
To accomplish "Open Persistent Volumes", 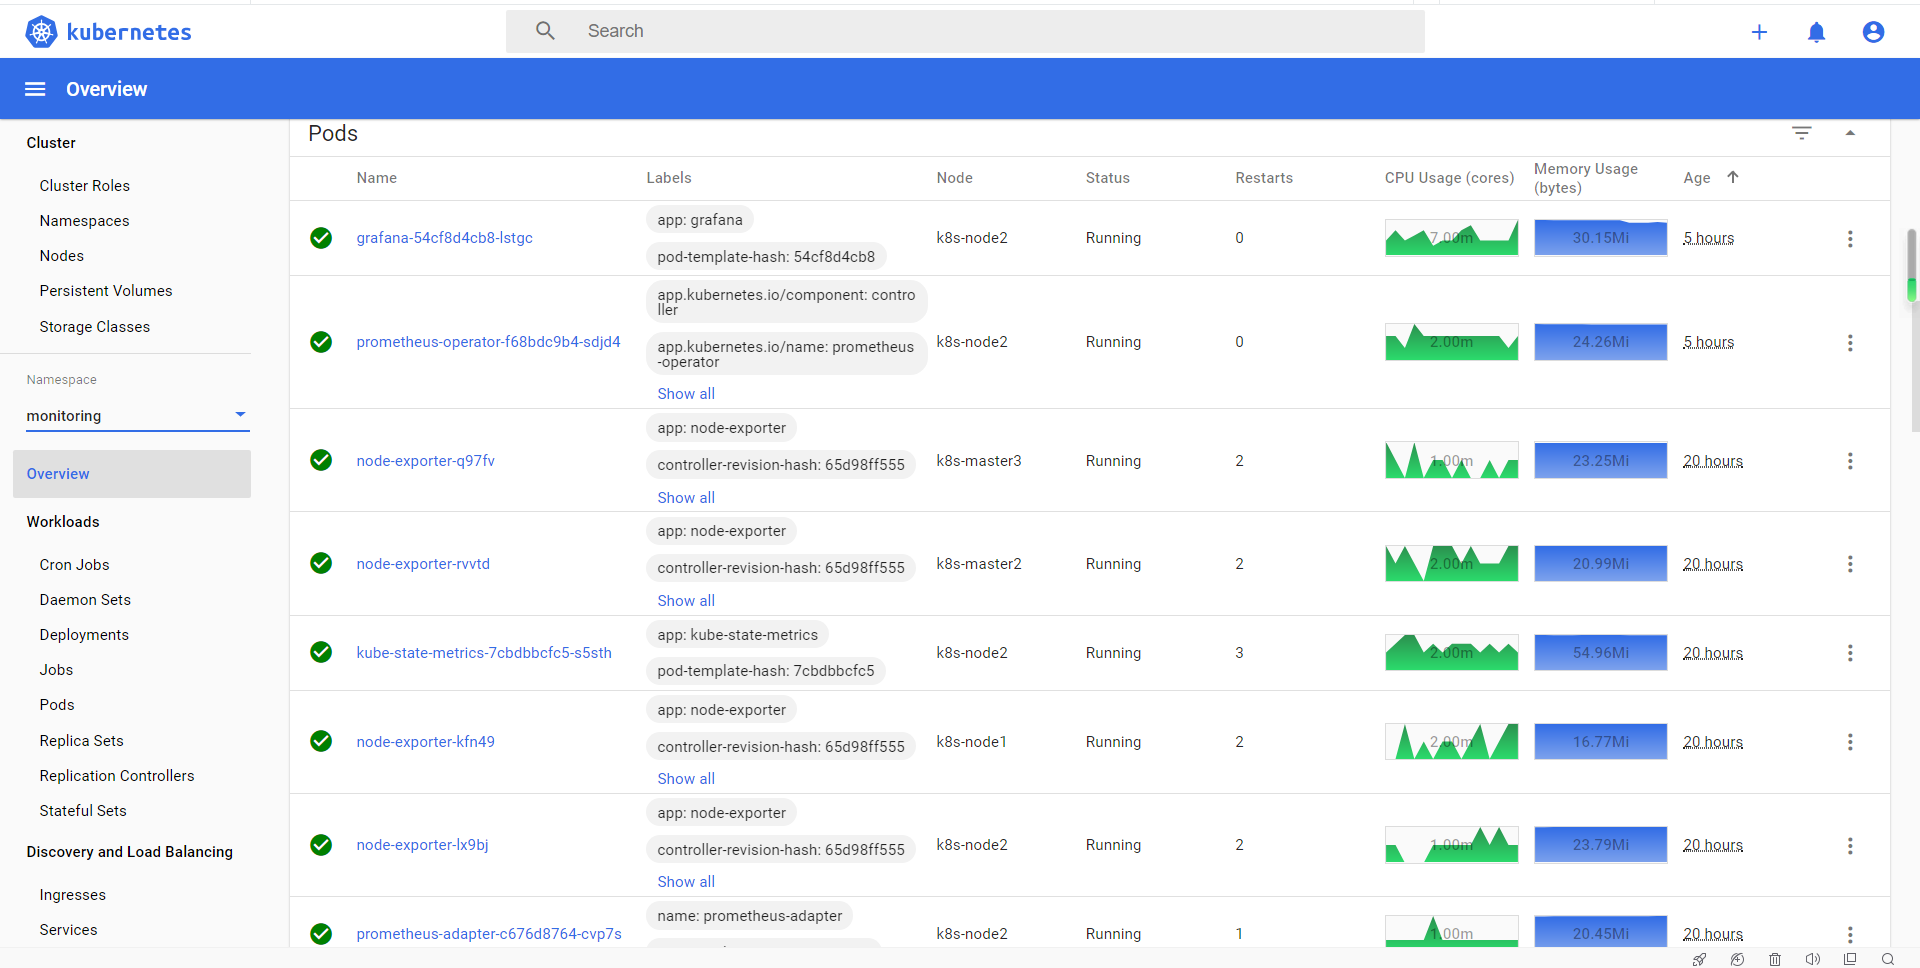I will (x=106, y=291).
